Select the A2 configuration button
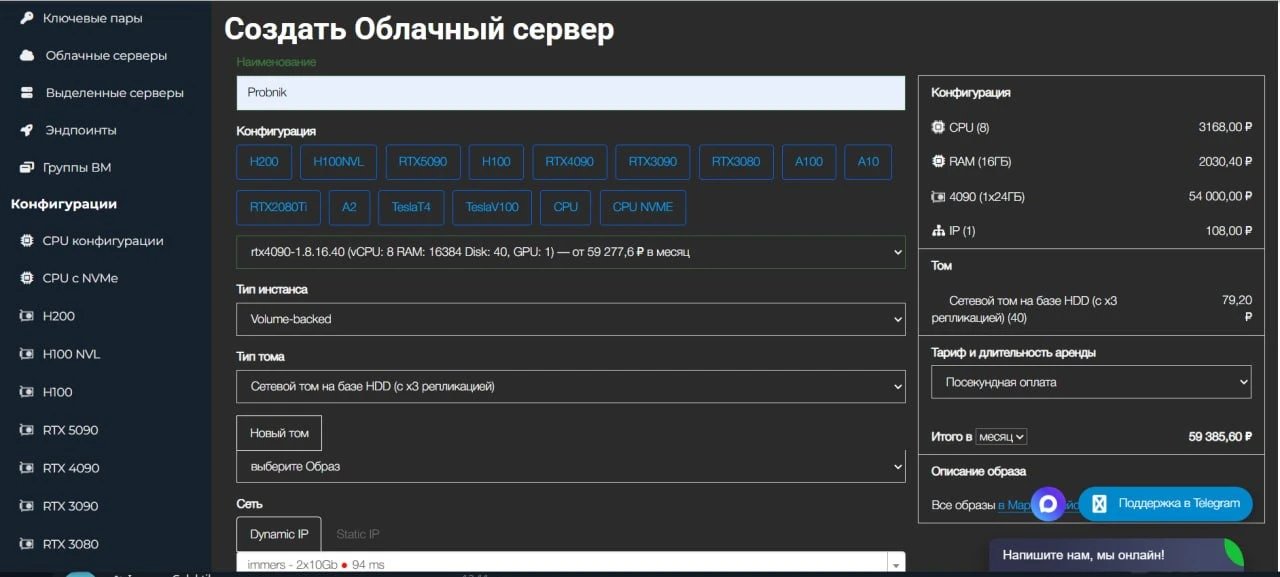1280x577 pixels. tap(349, 207)
